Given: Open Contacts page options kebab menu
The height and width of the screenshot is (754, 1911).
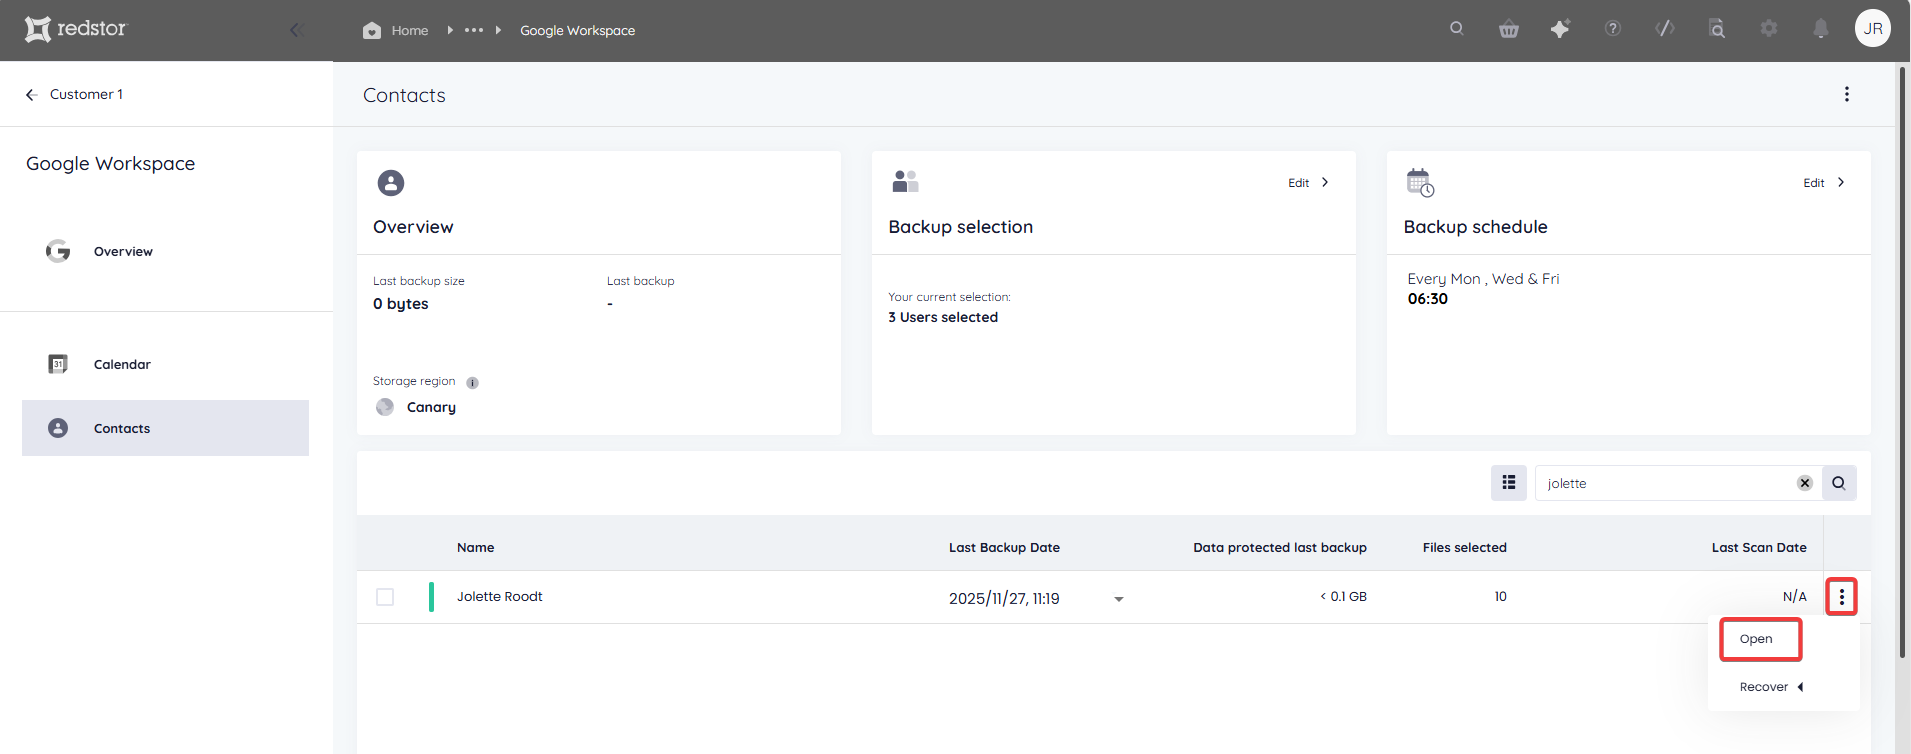Looking at the screenshot, I should pyautogui.click(x=1847, y=94).
